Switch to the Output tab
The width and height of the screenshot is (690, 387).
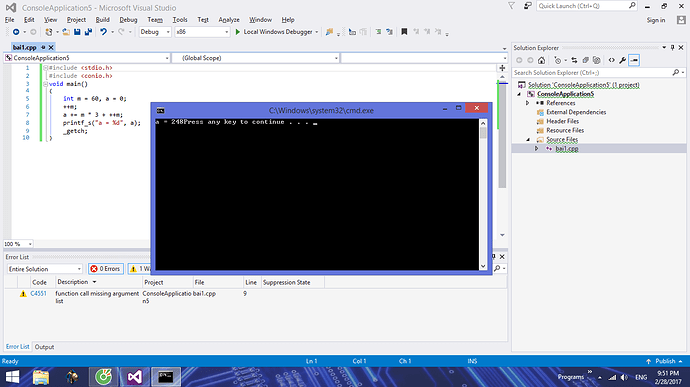click(44, 347)
